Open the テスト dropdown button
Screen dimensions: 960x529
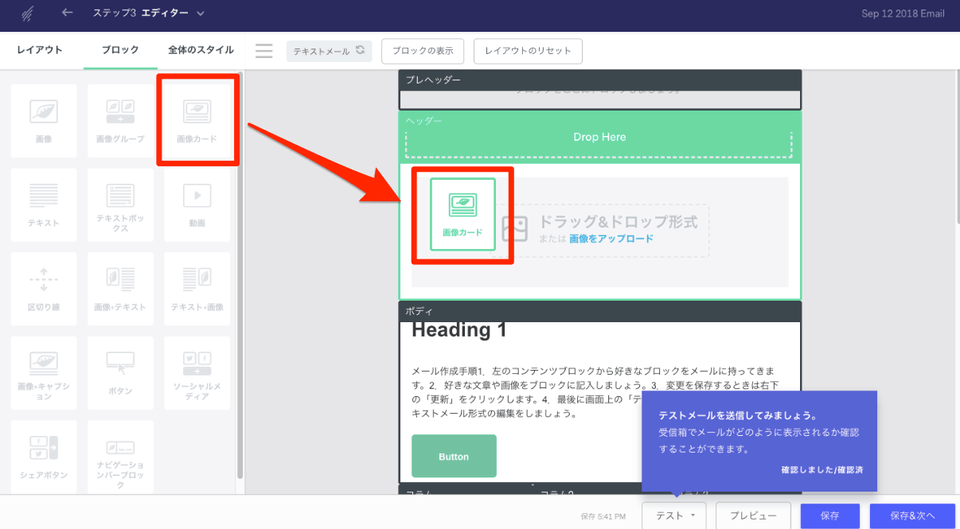tap(674, 516)
